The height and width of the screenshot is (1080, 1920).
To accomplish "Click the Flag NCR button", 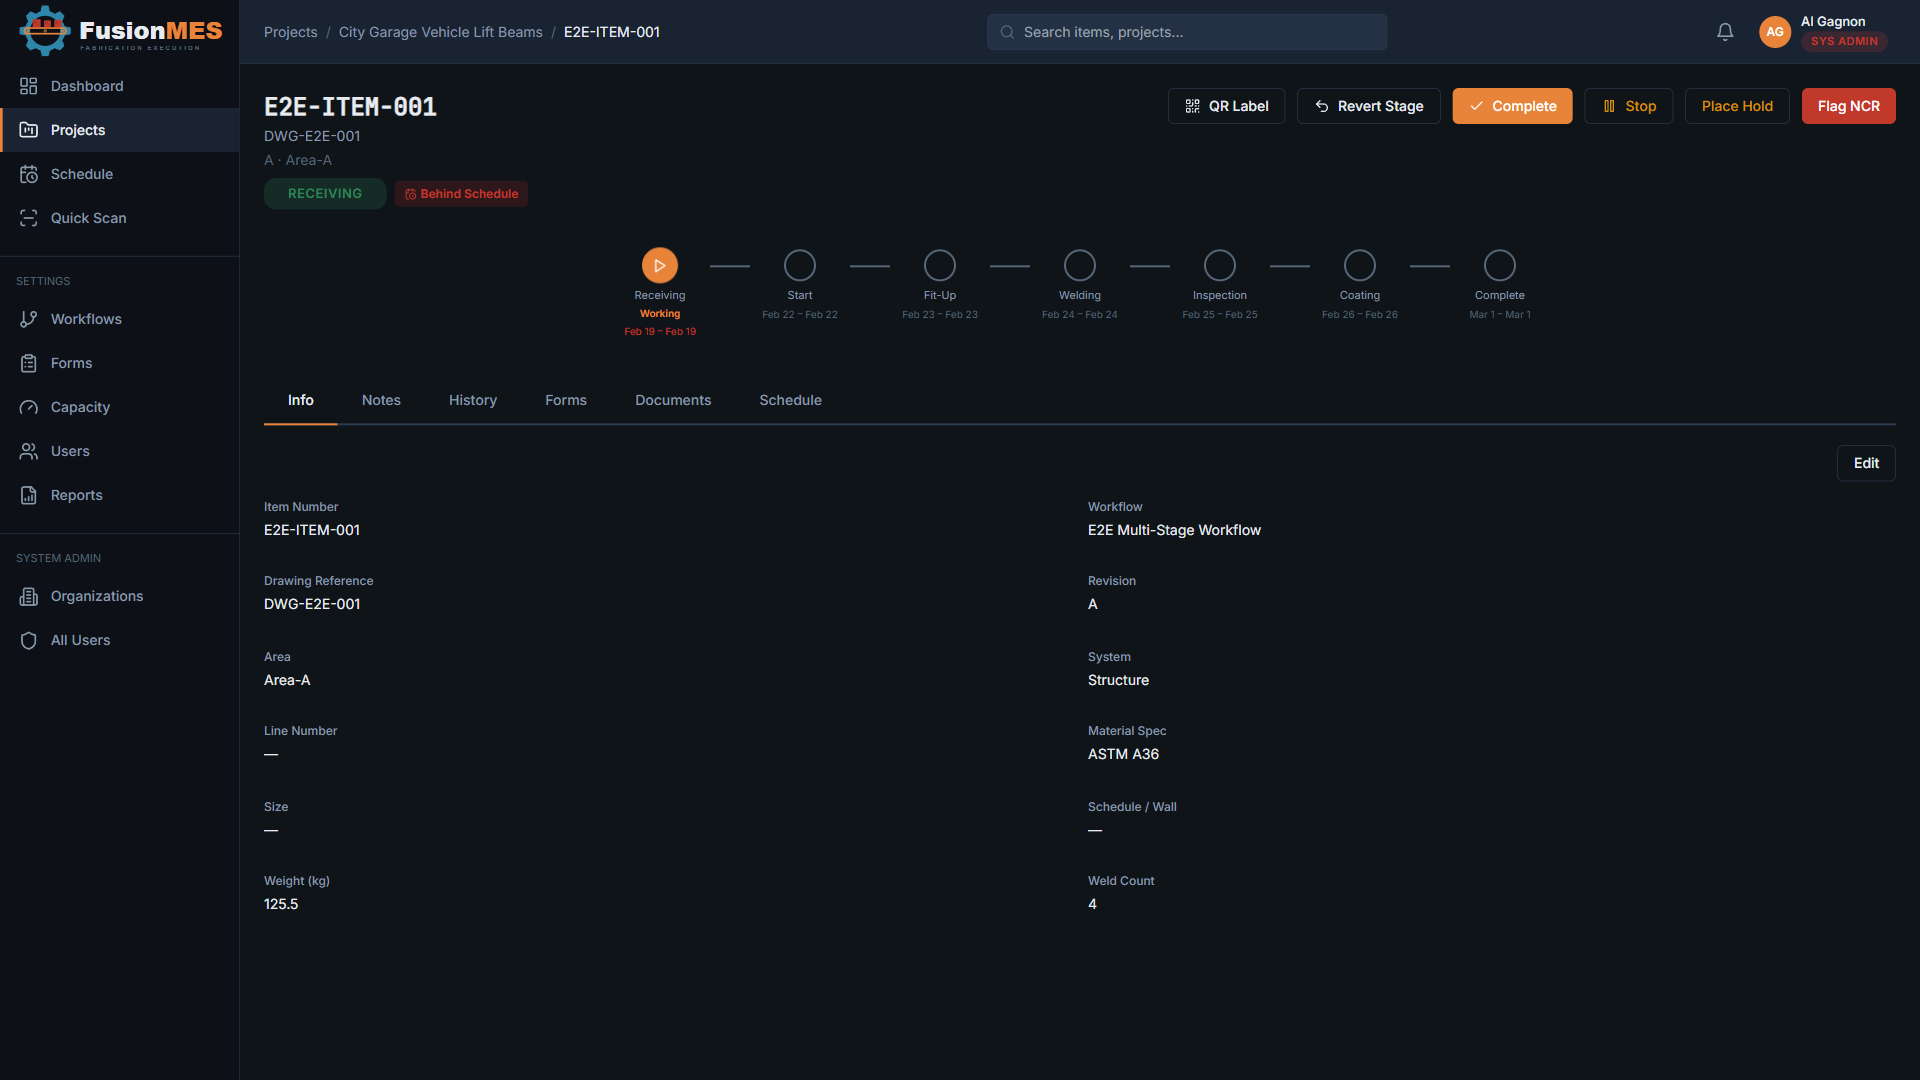I will pos(1848,106).
